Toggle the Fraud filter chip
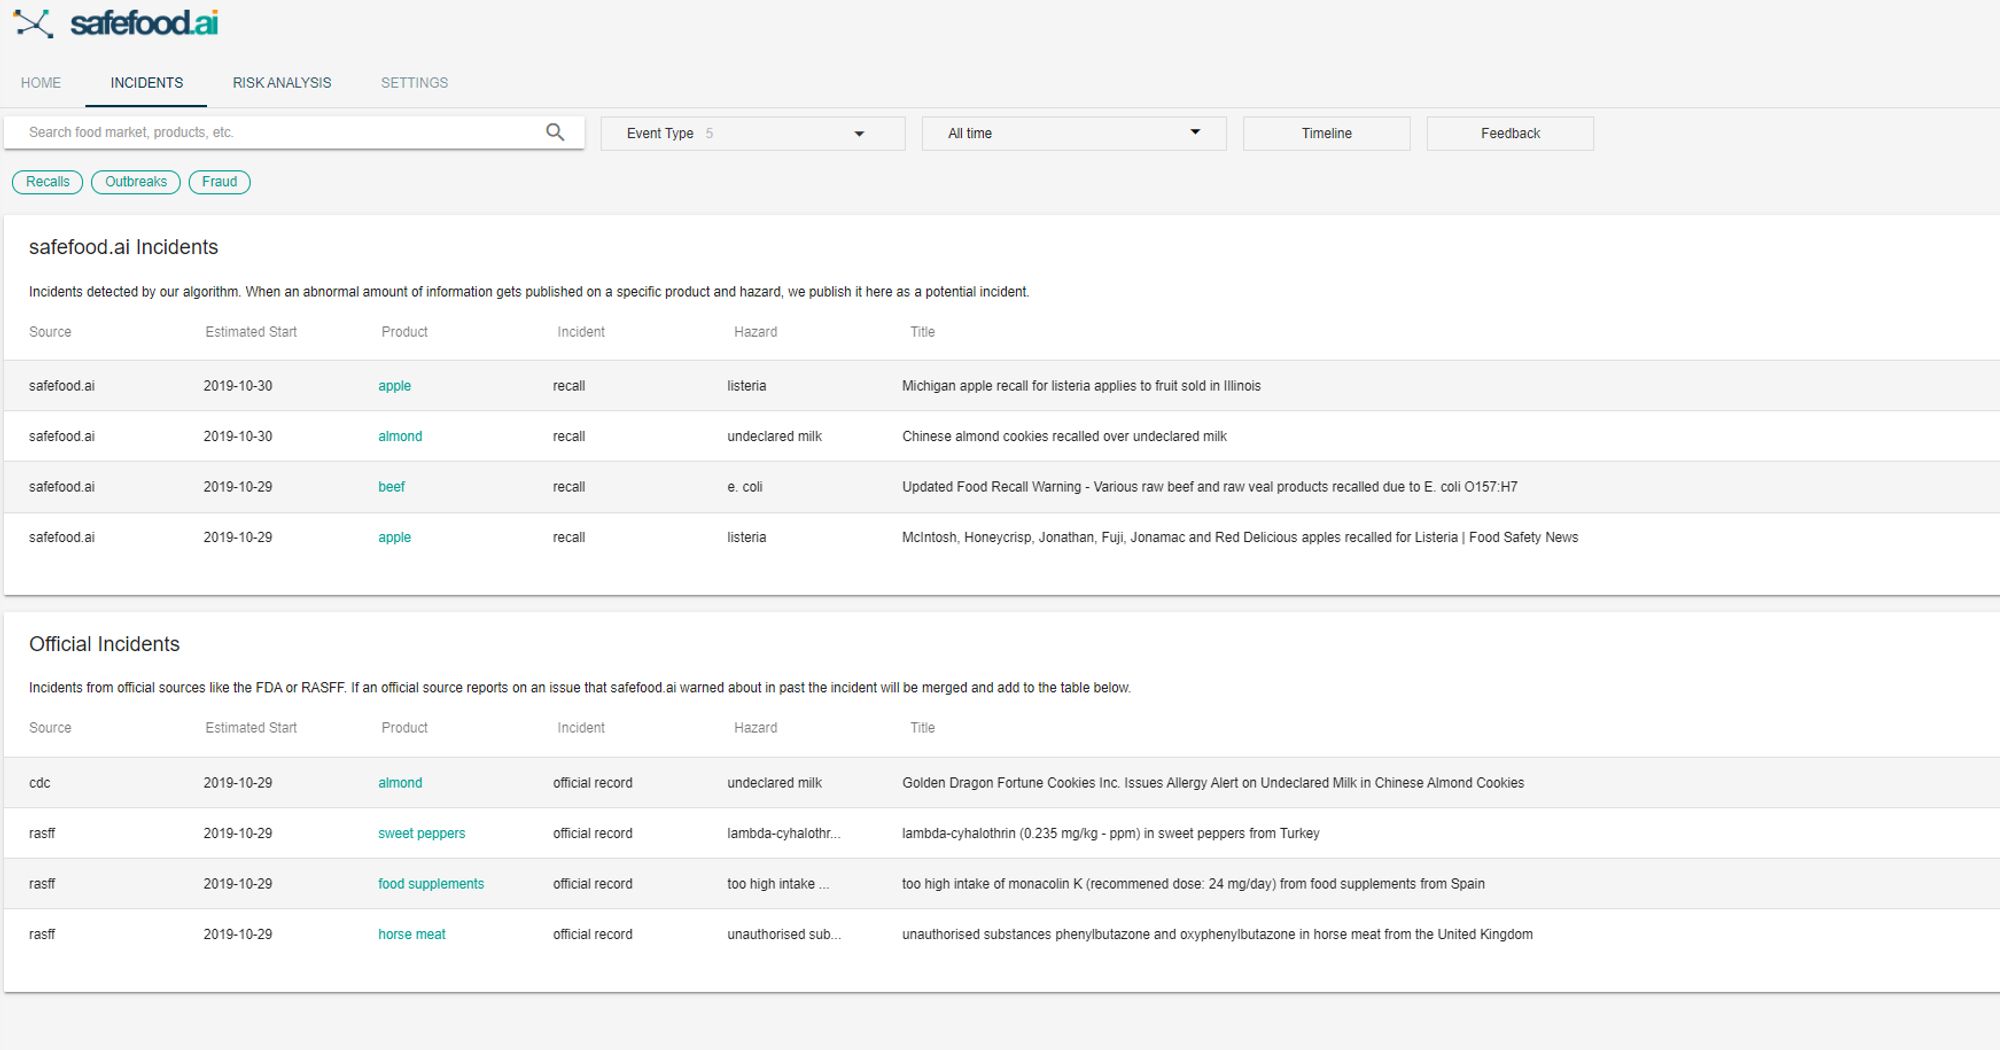 [x=220, y=182]
